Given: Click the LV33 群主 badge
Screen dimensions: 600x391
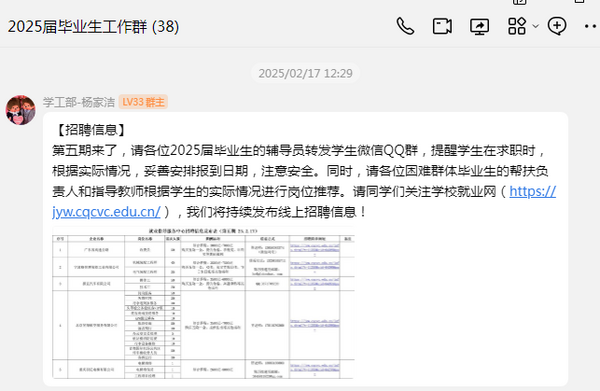Looking at the screenshot, I should tap(143, 102).
